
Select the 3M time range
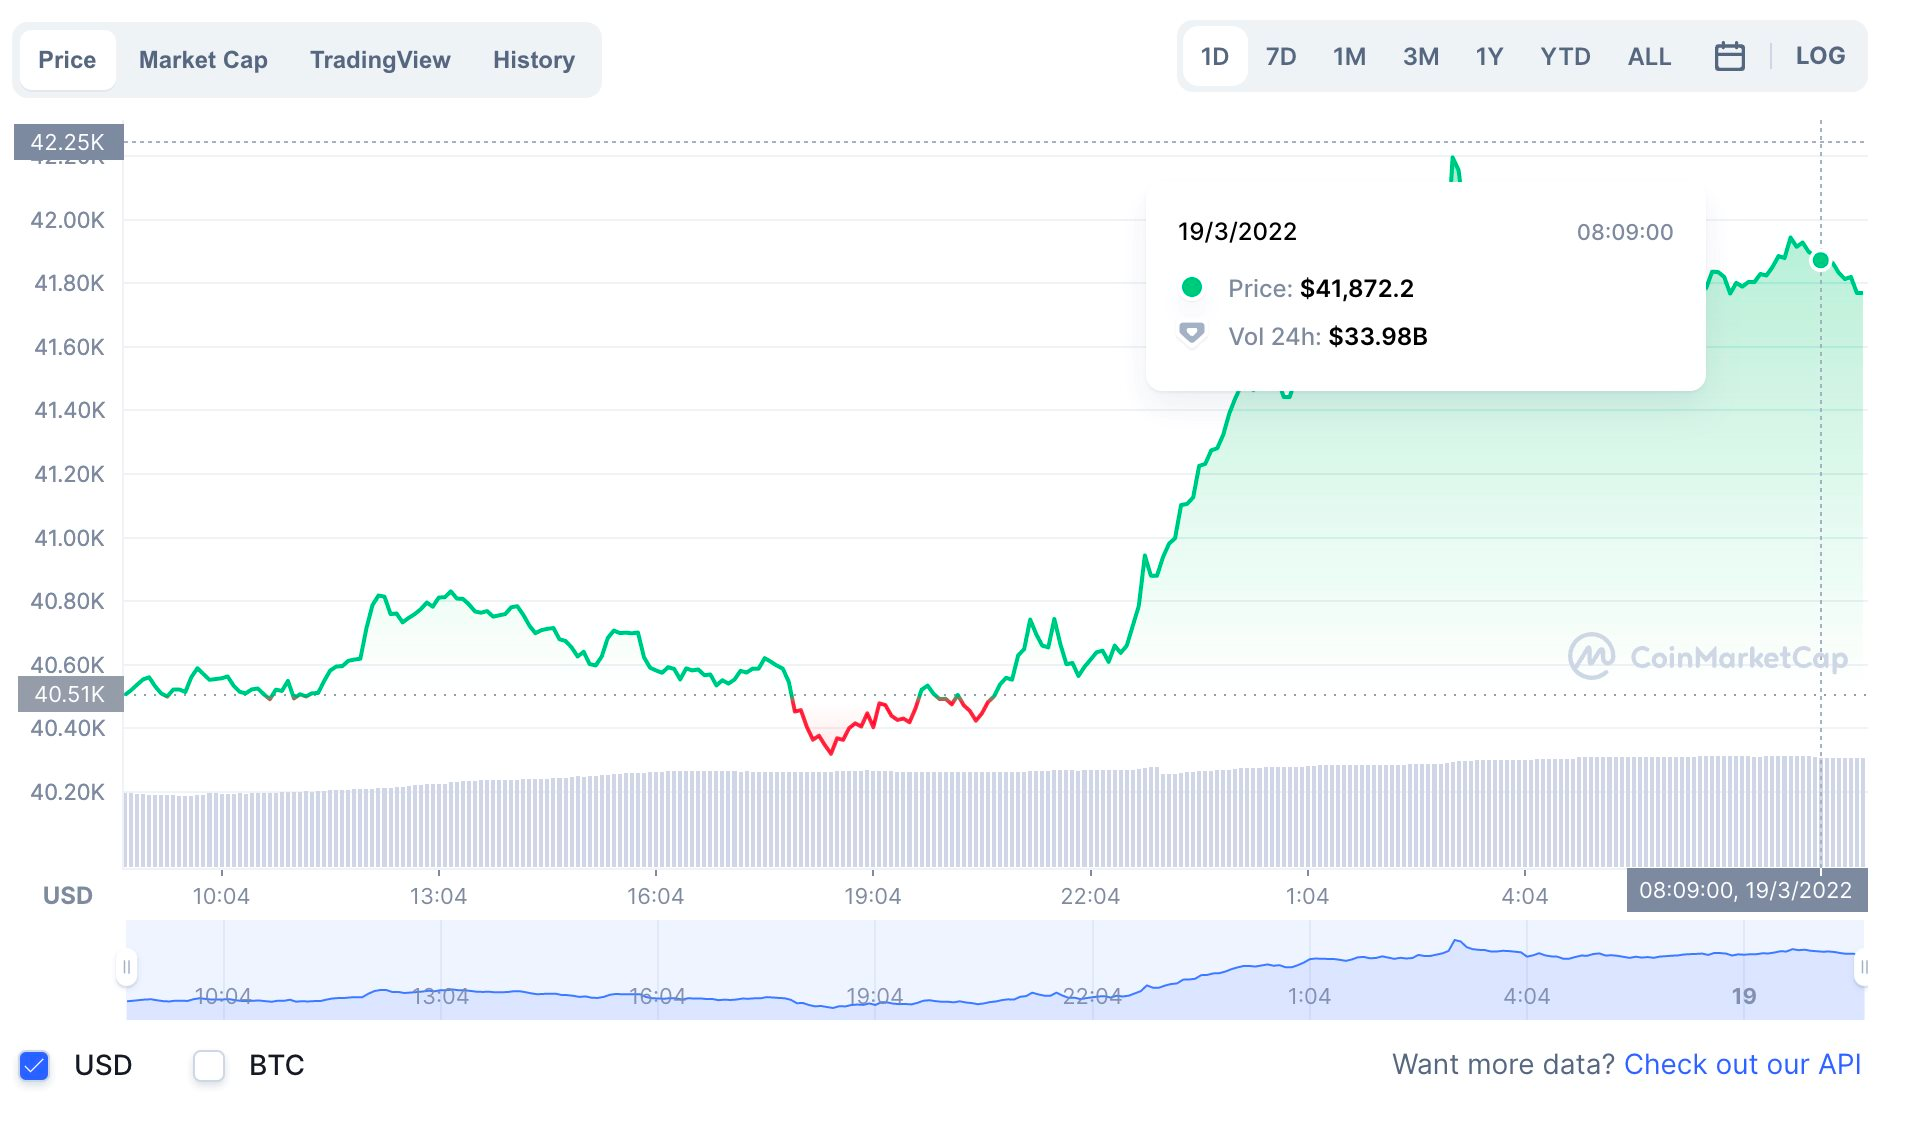point(1421,57)
